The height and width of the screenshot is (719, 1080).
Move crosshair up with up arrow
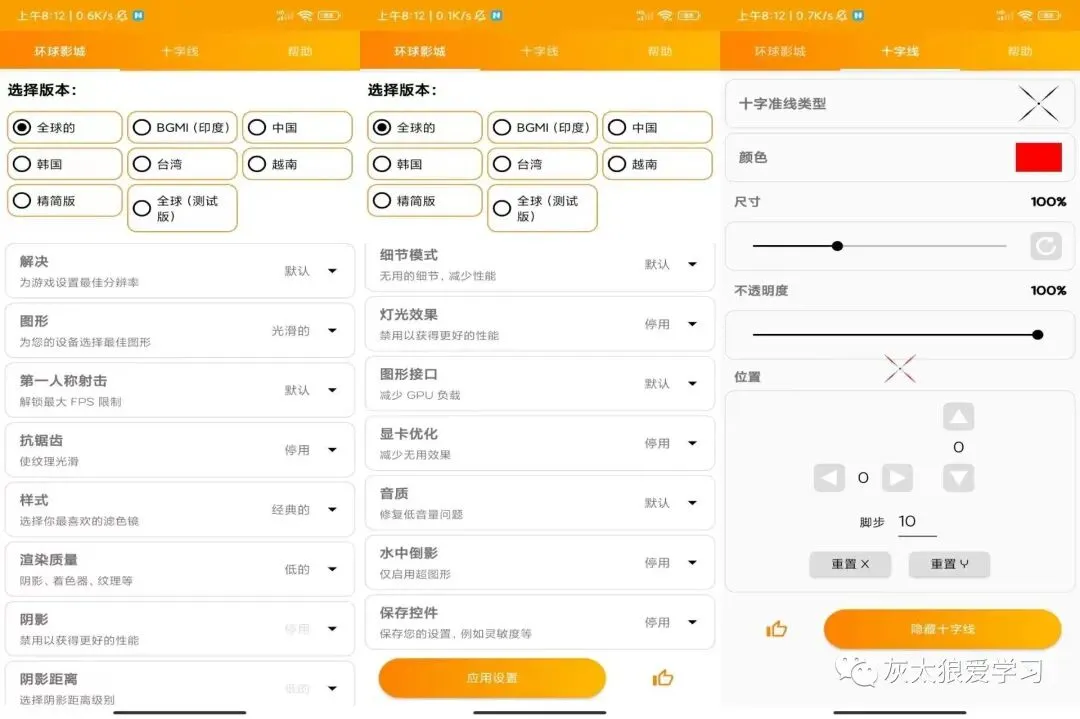(x=958, y=417)
